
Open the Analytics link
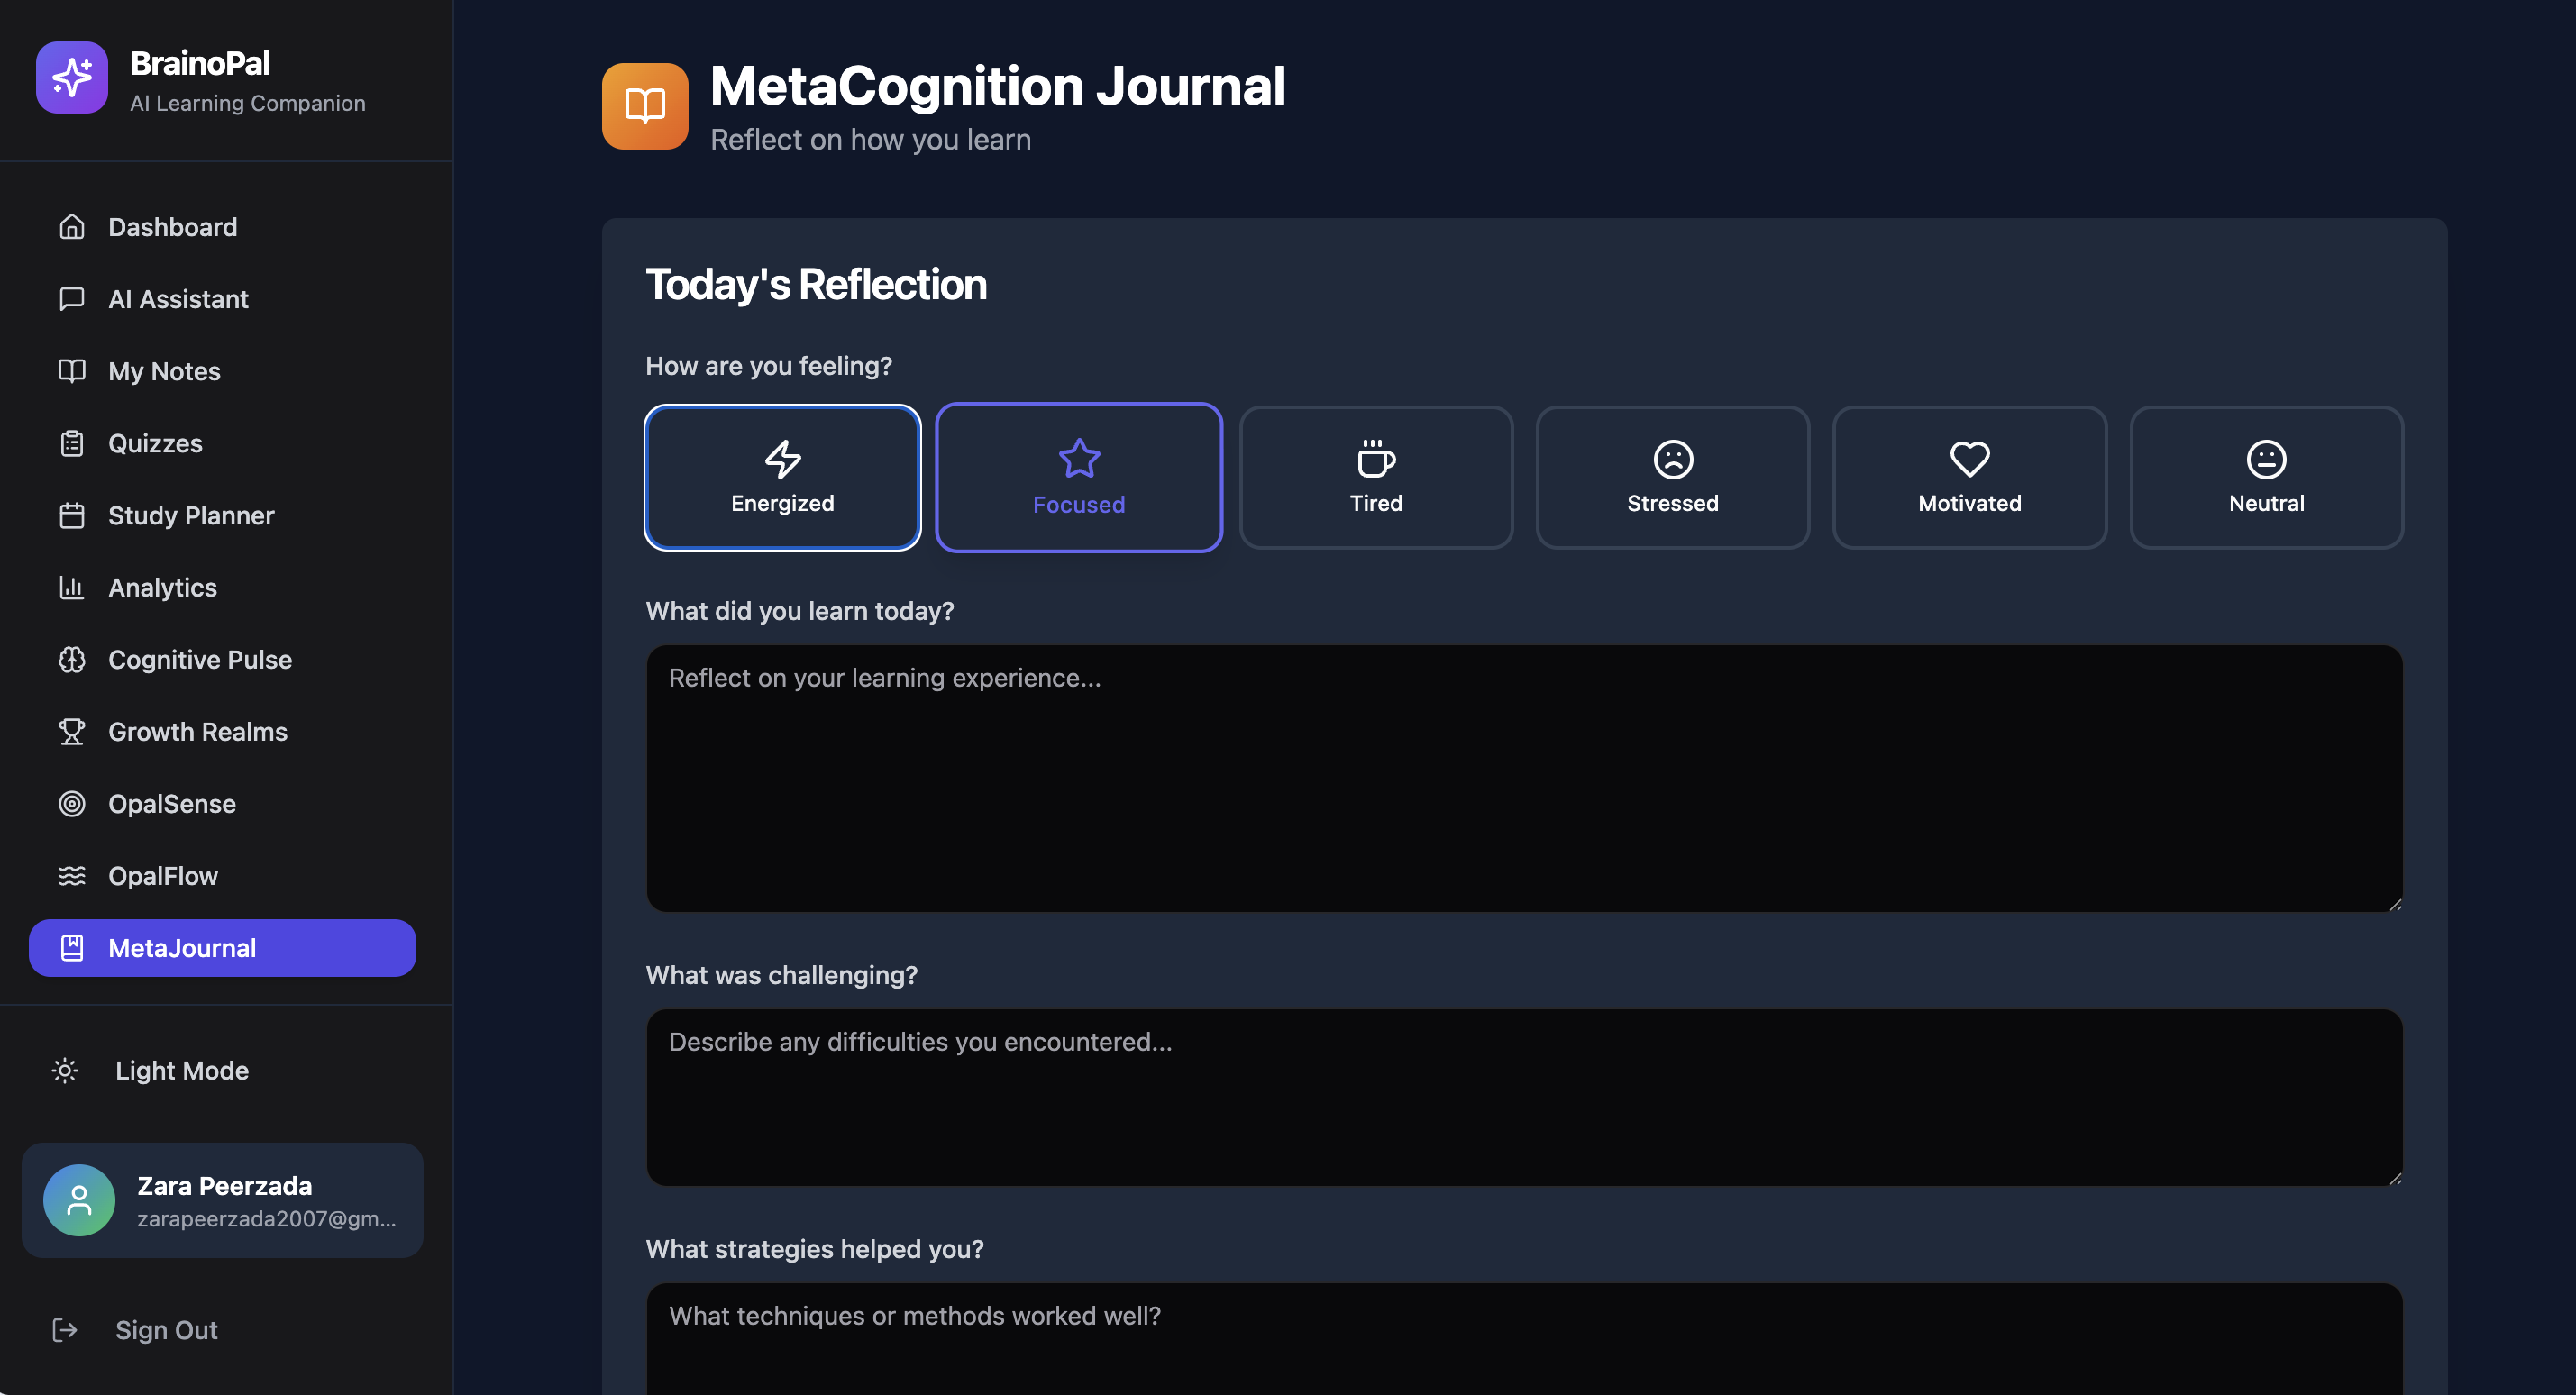[162, 587]
